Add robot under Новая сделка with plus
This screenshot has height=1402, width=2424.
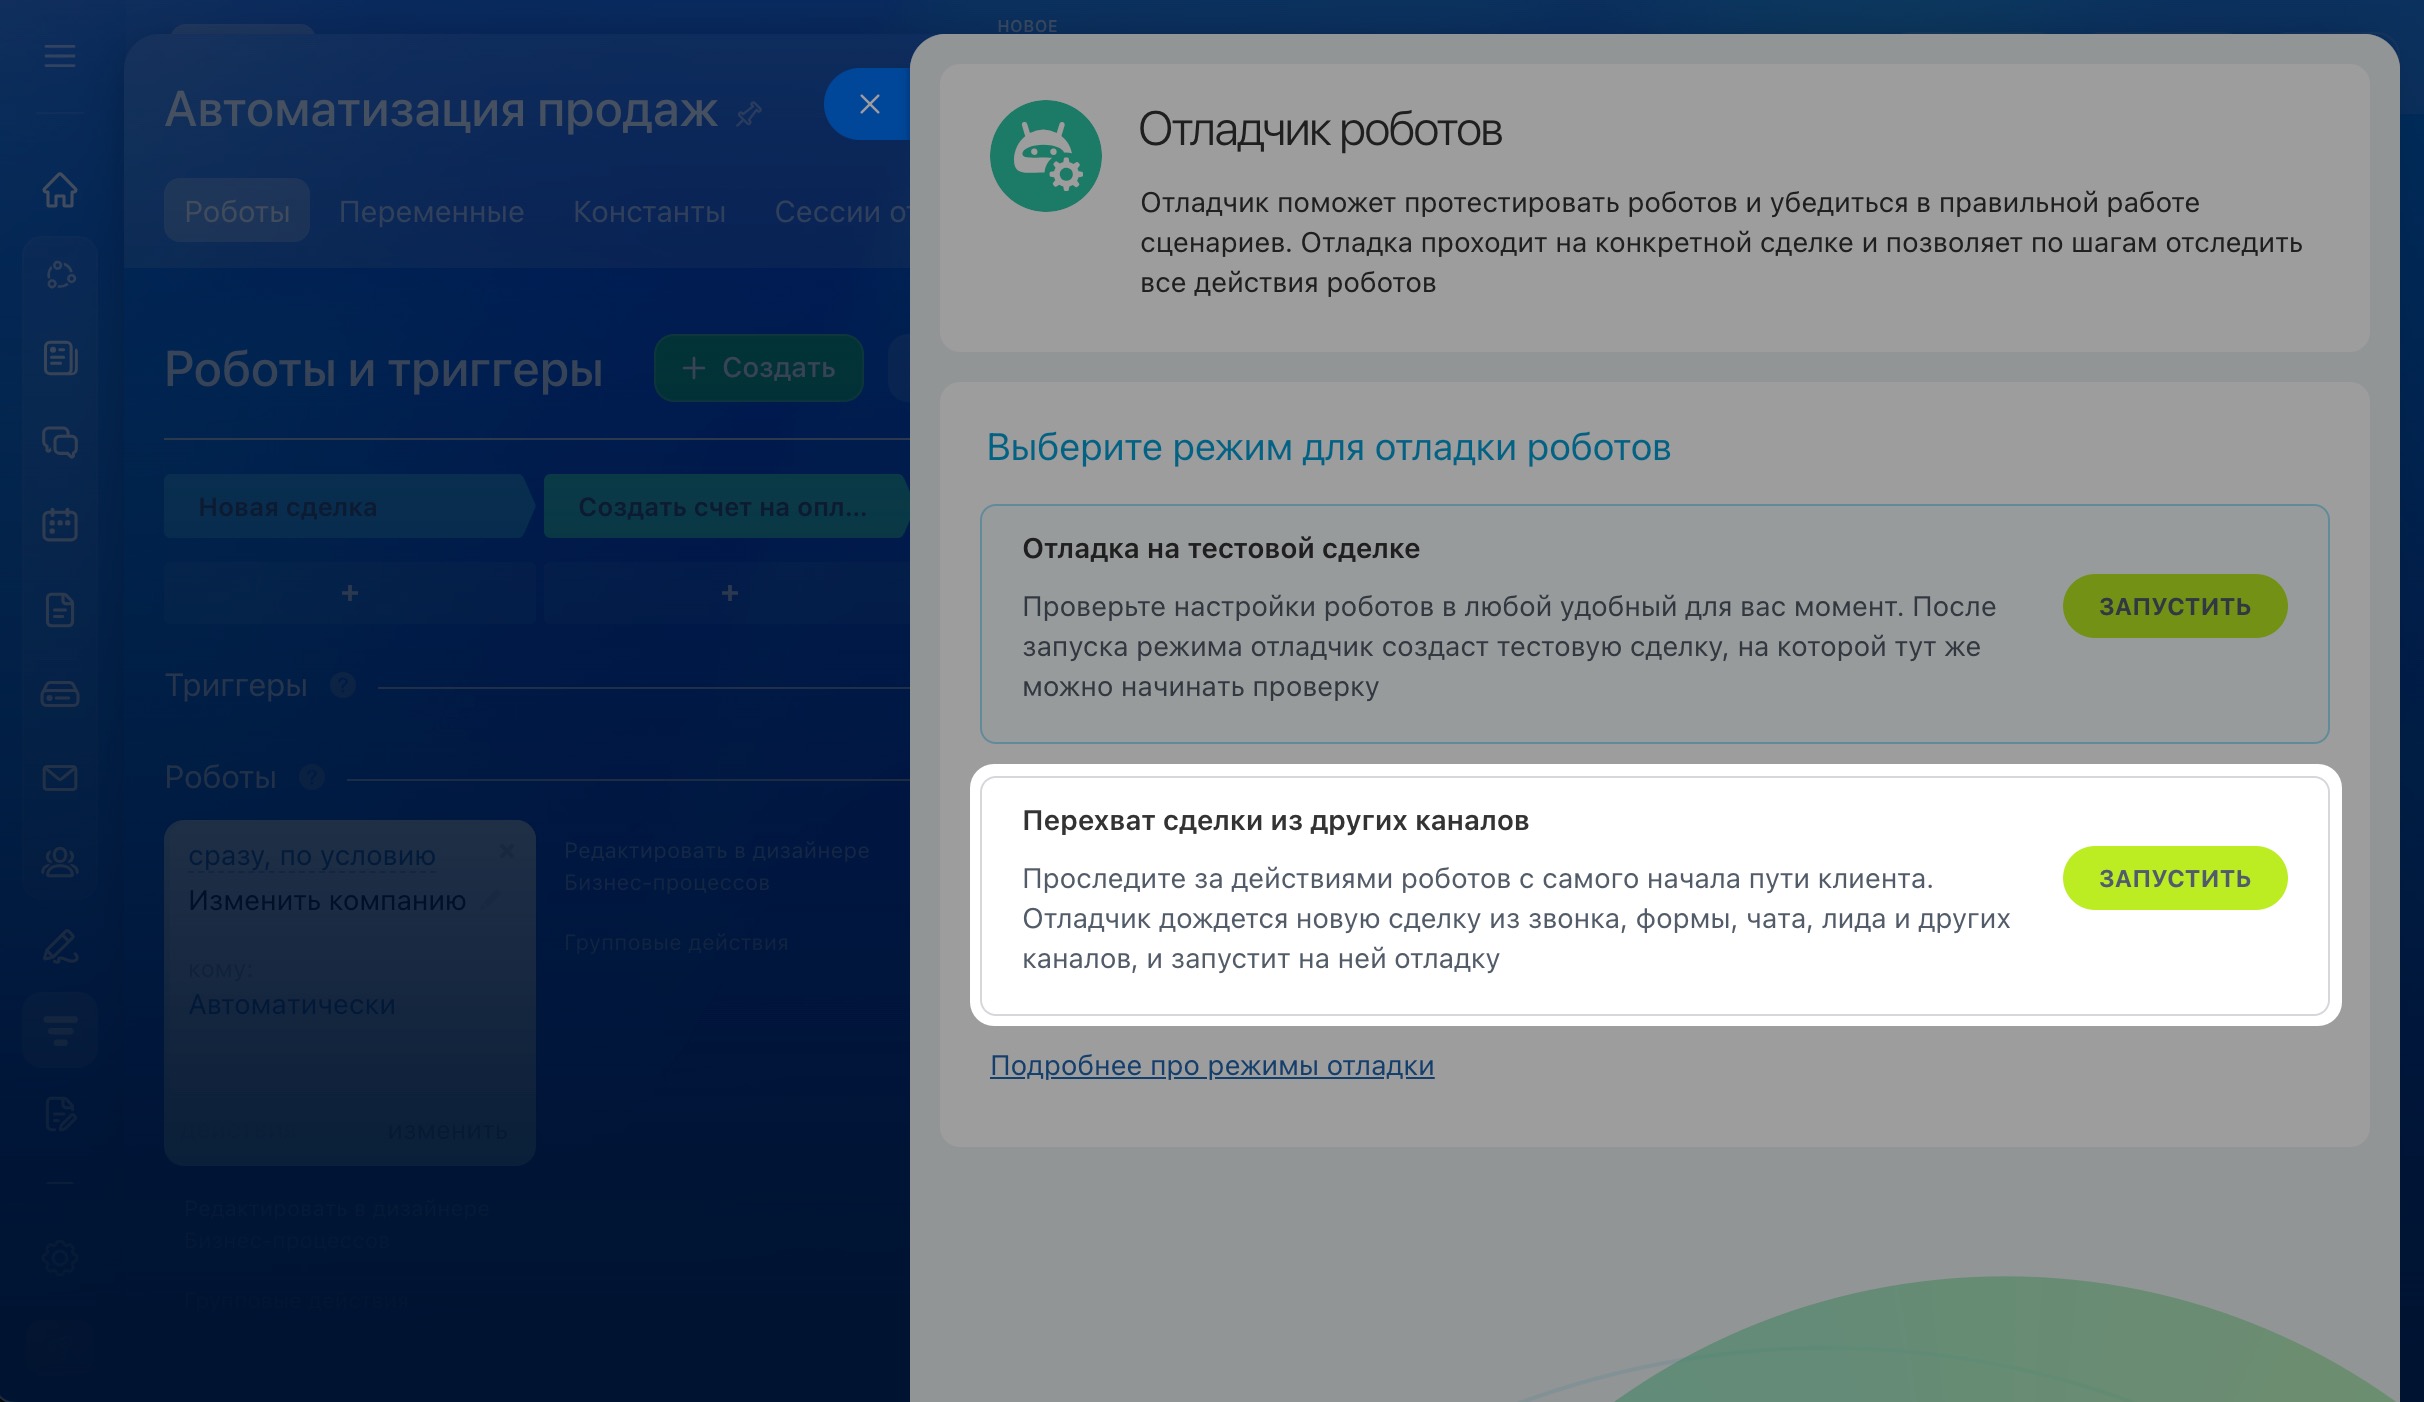(x=349, y=593)
